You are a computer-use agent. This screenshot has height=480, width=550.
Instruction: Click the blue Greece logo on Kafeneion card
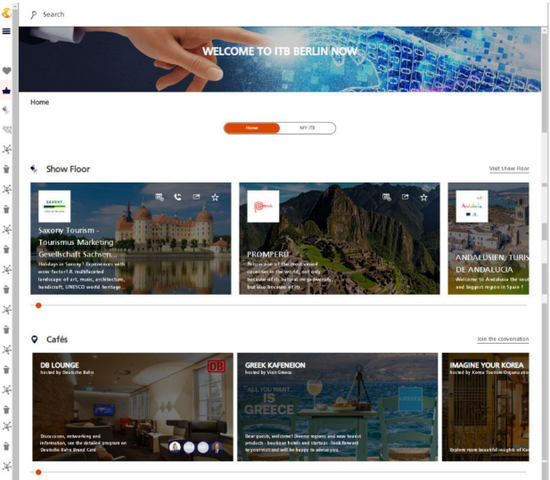point(410,399)
